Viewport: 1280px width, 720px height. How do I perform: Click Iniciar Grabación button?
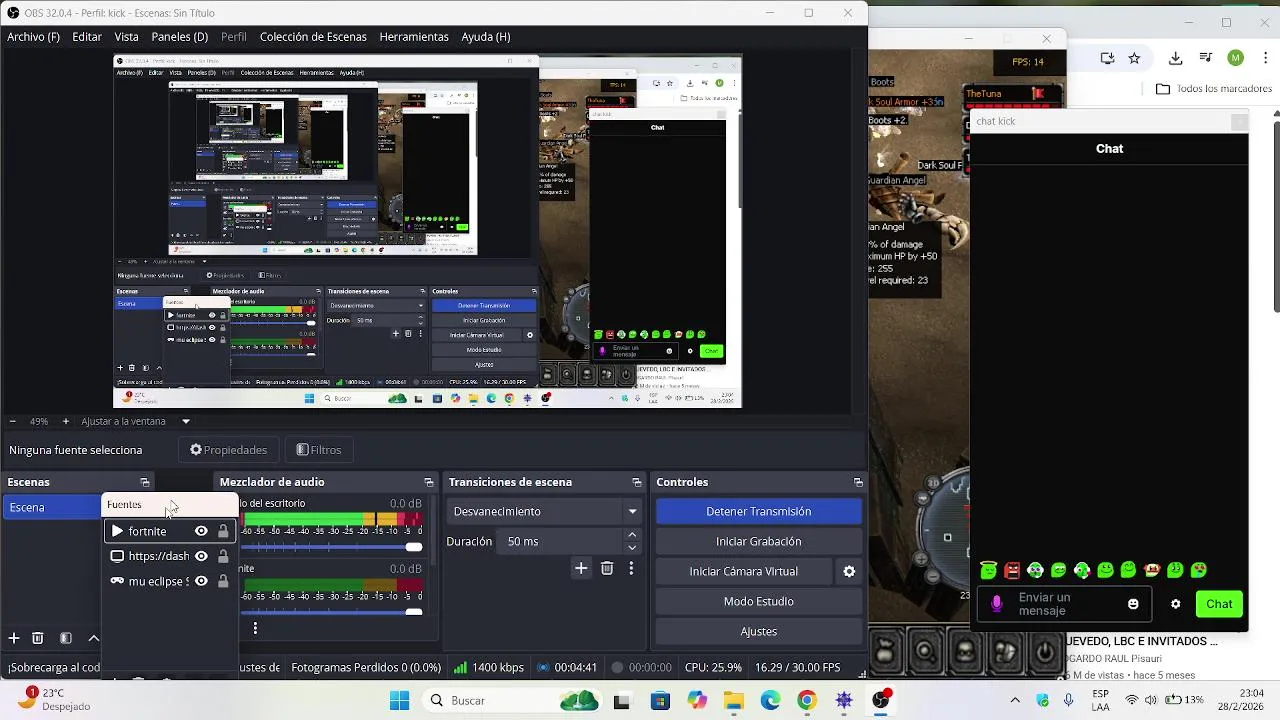tap(759, 541)
